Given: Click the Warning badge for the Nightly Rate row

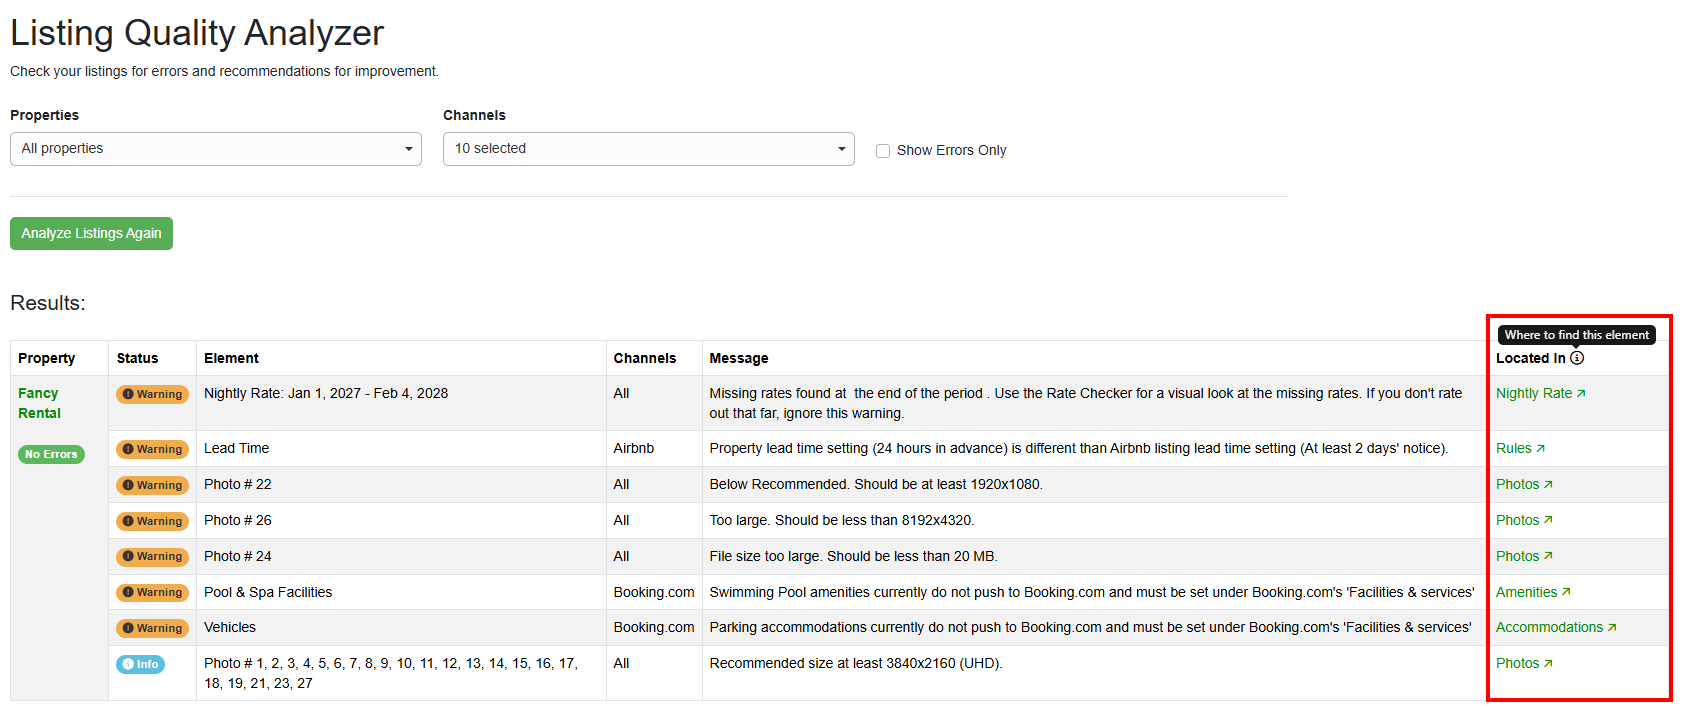Looking at the screenshot, I should [153, 394].
